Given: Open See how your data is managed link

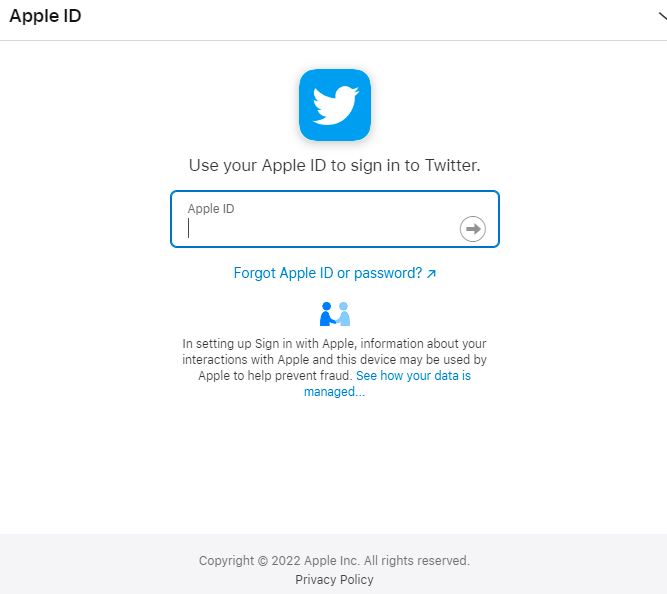Looking at the screenshot, I should coord(387,383).
